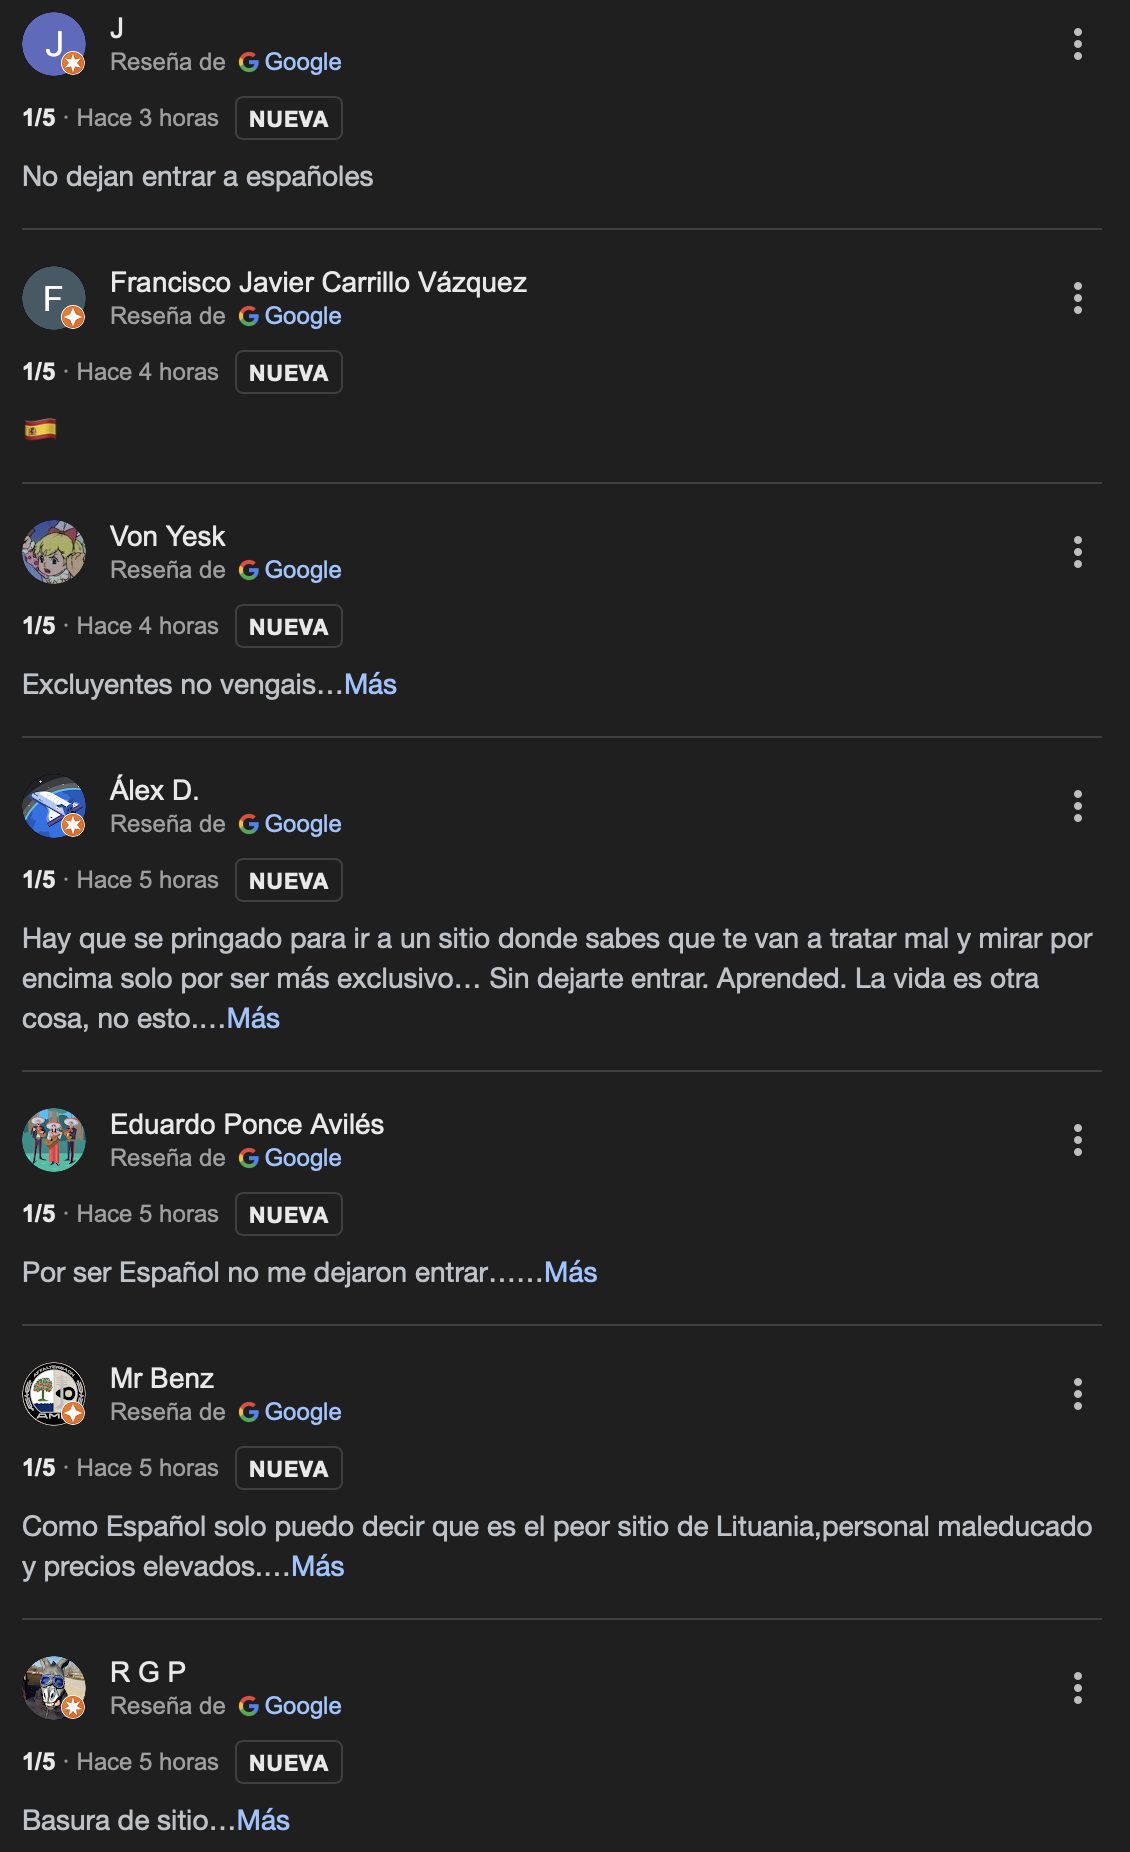Image resolution: width=1130 pixels, height=1852 pixels.
Task: Click Von Yesk's profile avatar
Action: click(54, 552)
